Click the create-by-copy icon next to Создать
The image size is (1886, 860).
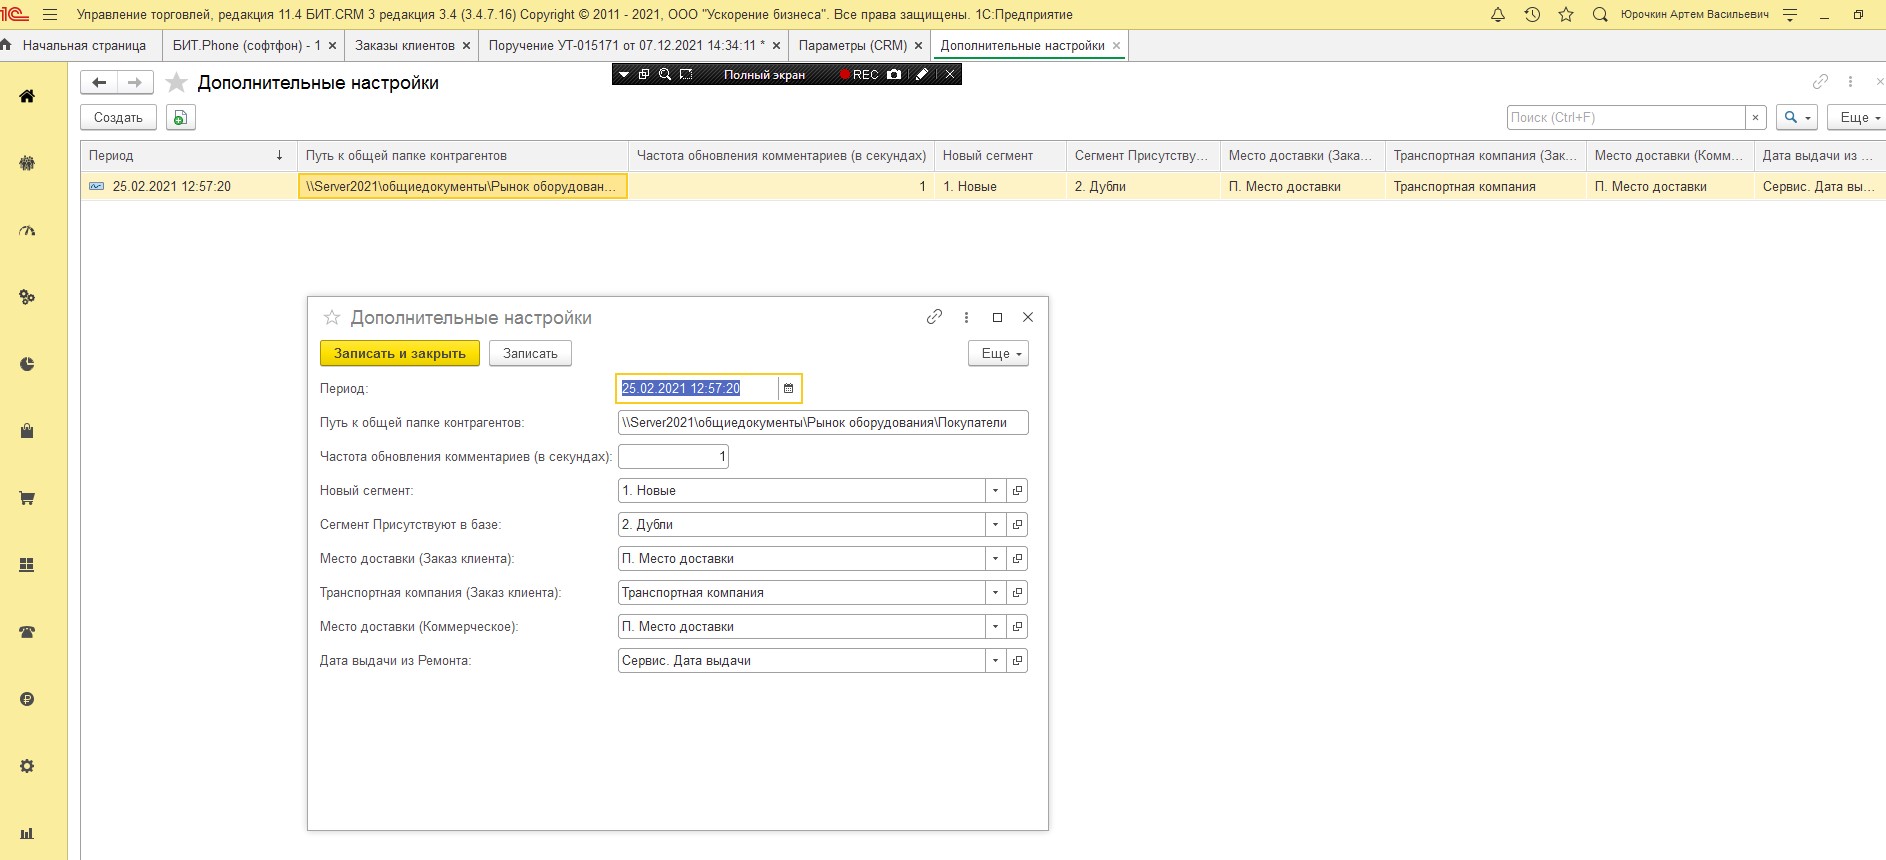coord(180,118)
